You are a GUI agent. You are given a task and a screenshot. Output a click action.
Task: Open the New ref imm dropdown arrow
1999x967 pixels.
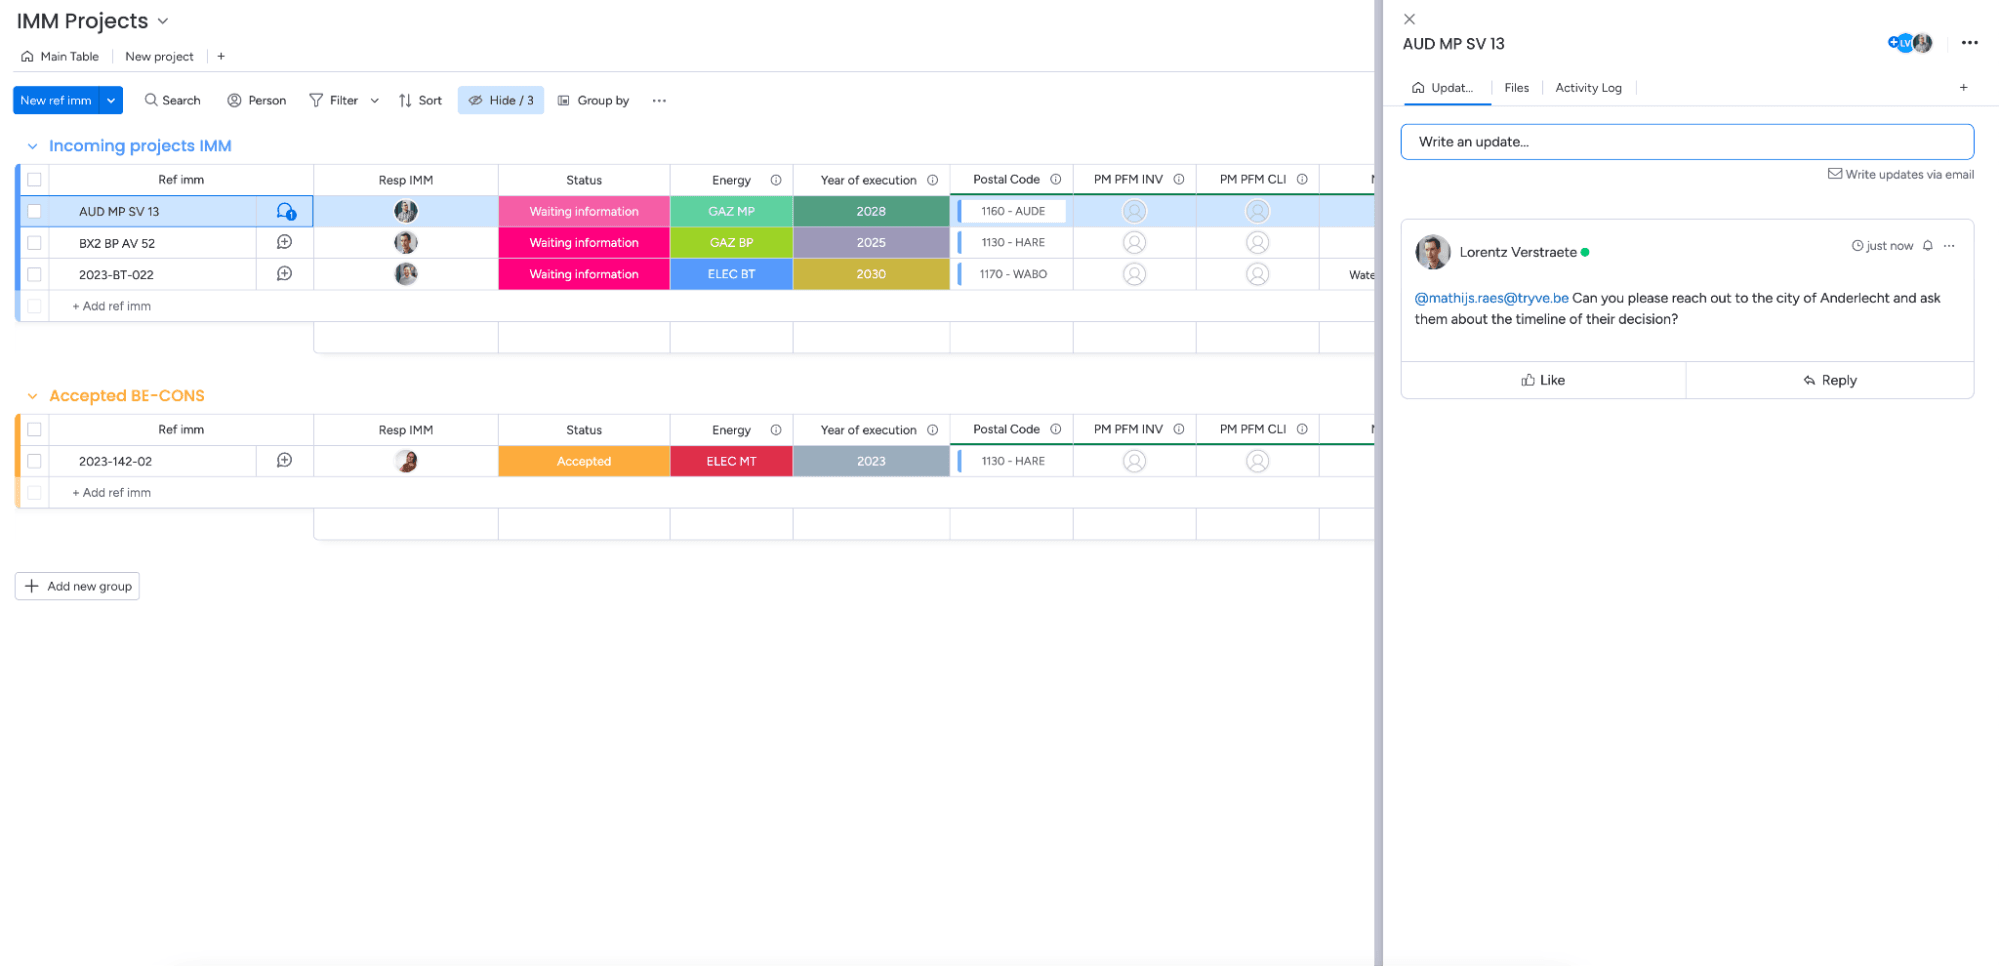pos(111,100)
